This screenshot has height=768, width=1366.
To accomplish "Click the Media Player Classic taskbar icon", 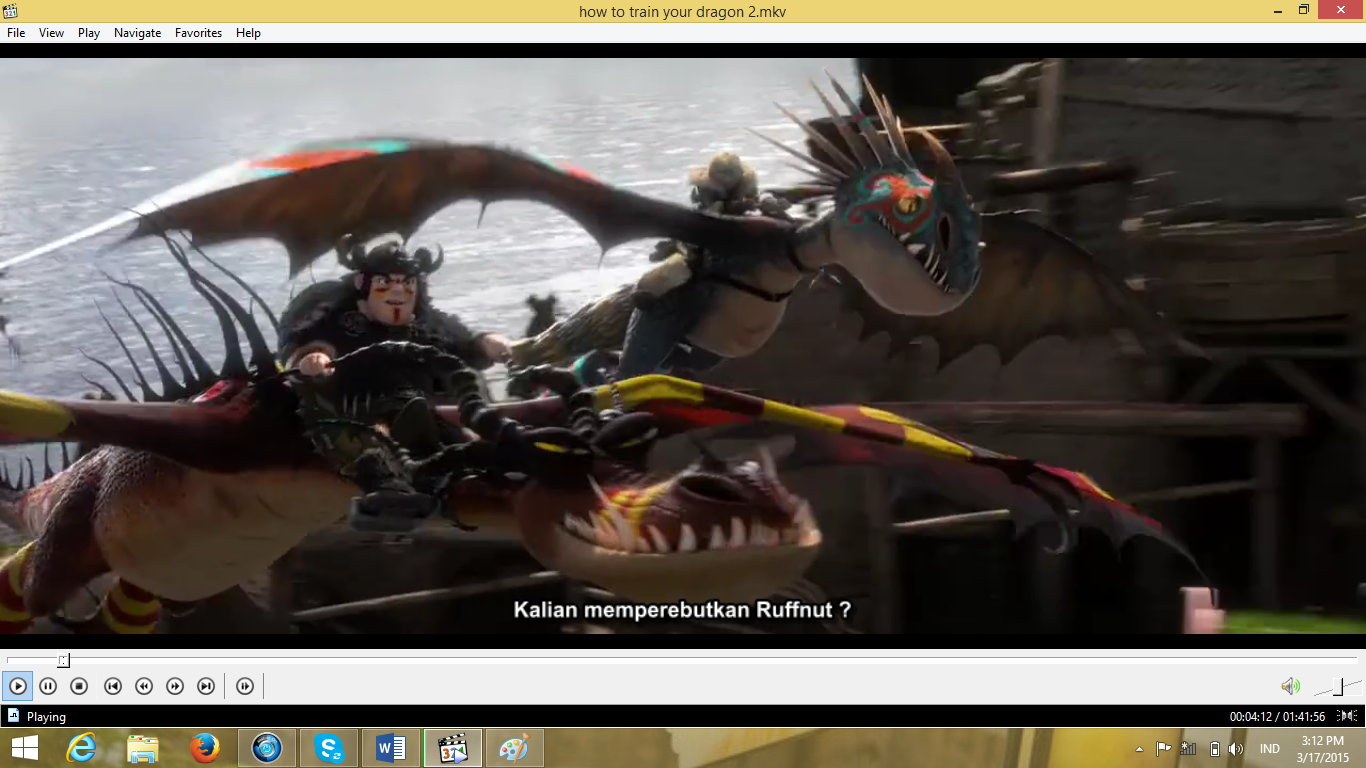I will point(453,748).
